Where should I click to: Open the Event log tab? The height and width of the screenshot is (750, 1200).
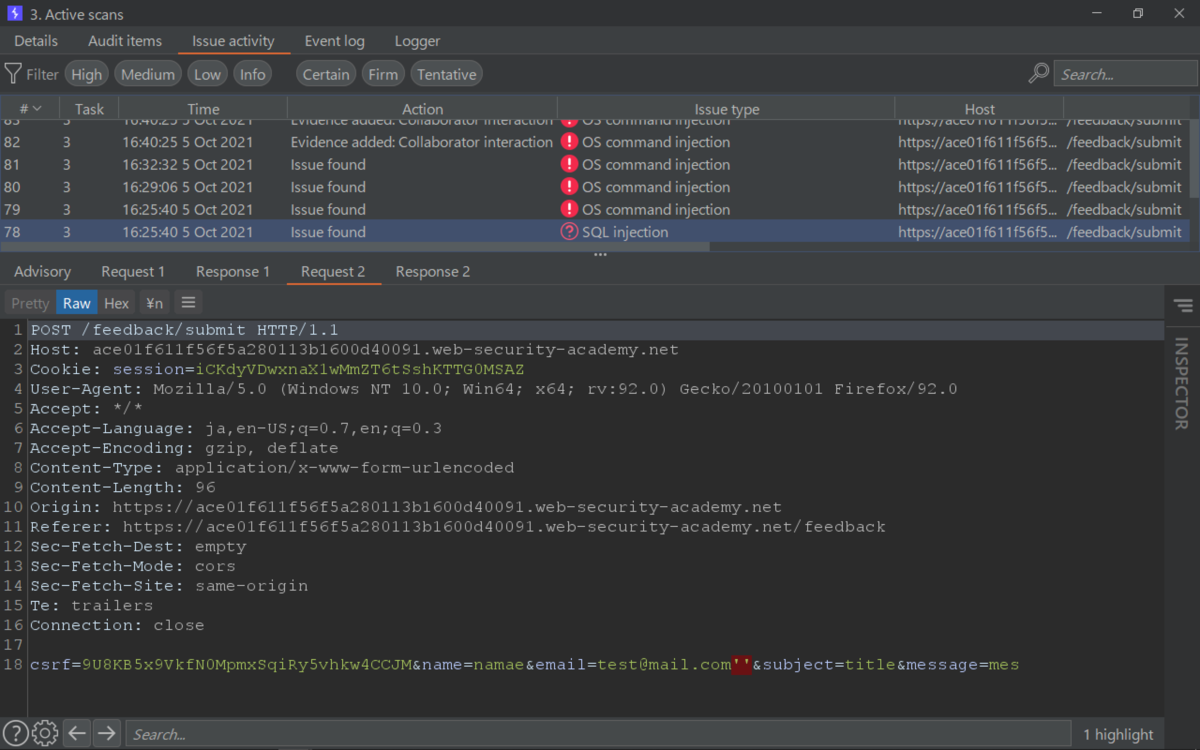tap(335, 41)
